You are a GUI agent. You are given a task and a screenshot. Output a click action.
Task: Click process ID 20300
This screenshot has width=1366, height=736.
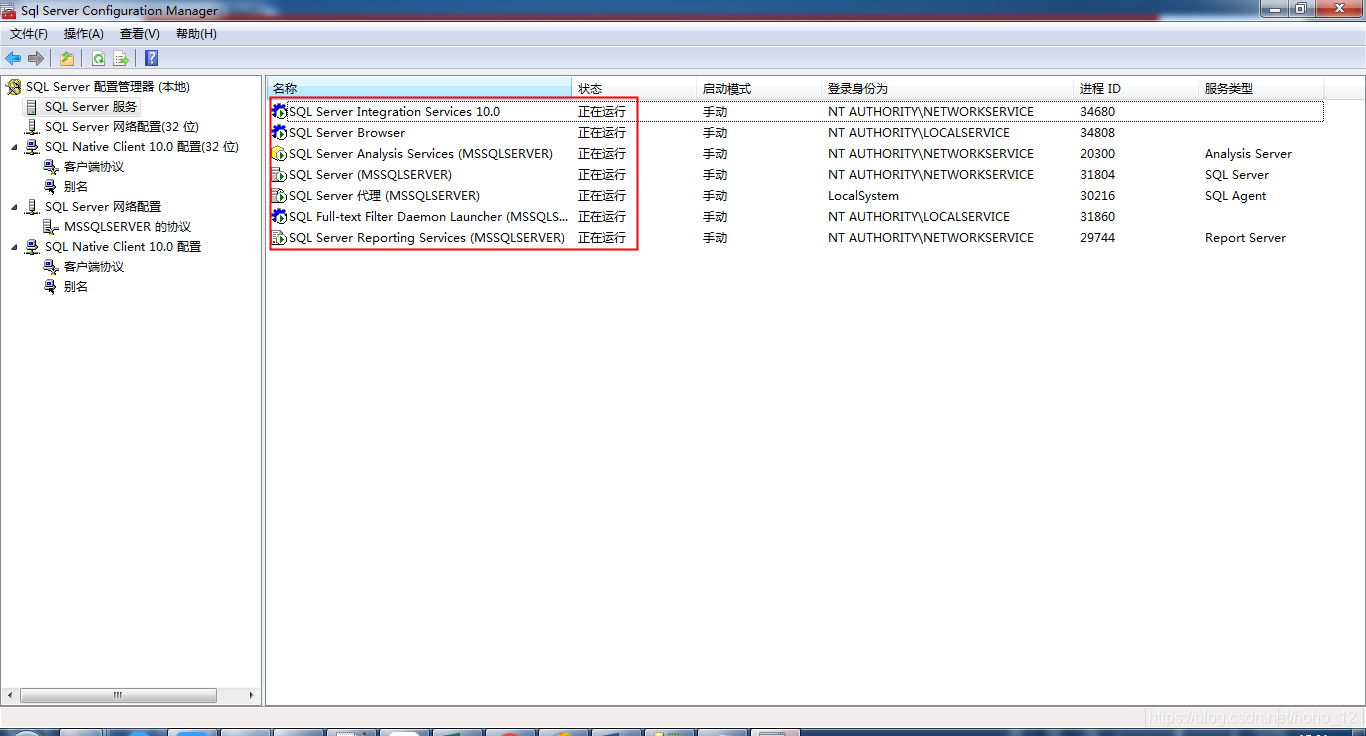pos(1097,154)
